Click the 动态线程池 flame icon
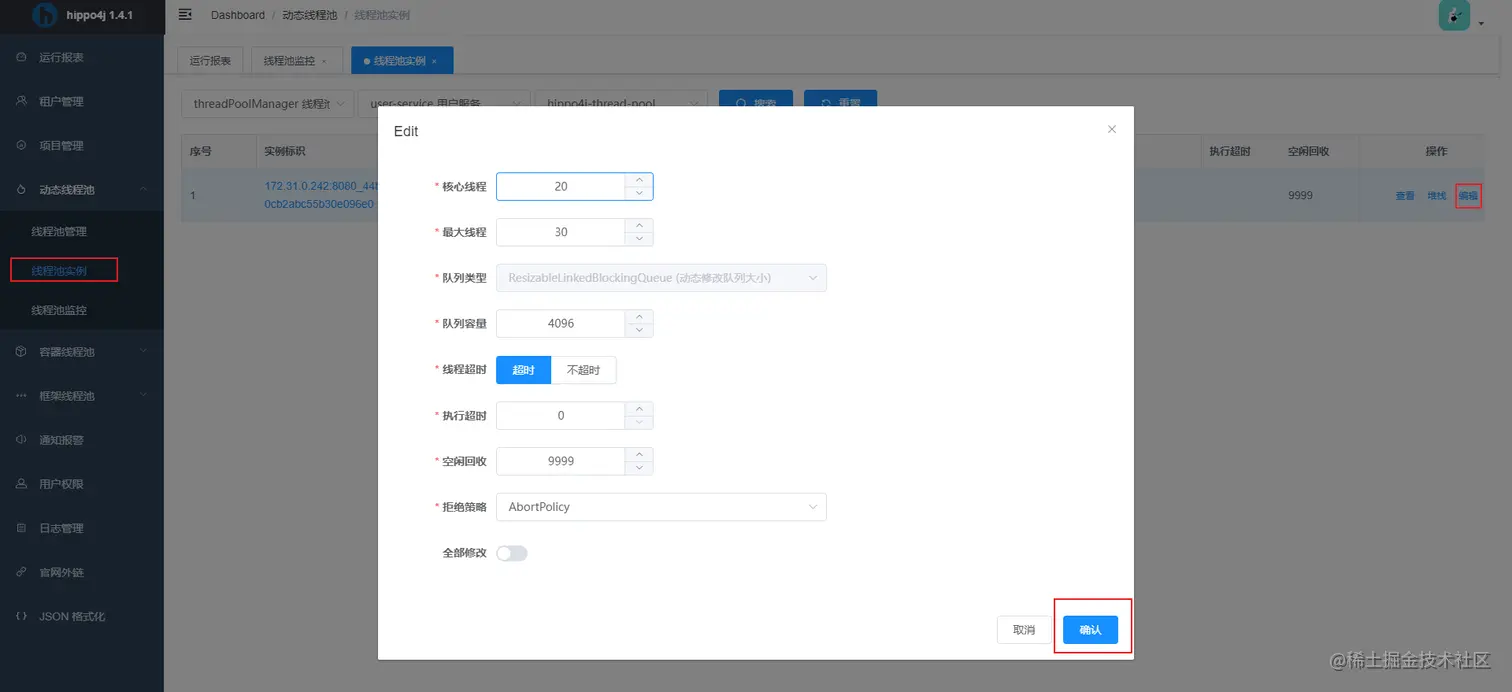 pyautogui.click(x=21, y=189)
